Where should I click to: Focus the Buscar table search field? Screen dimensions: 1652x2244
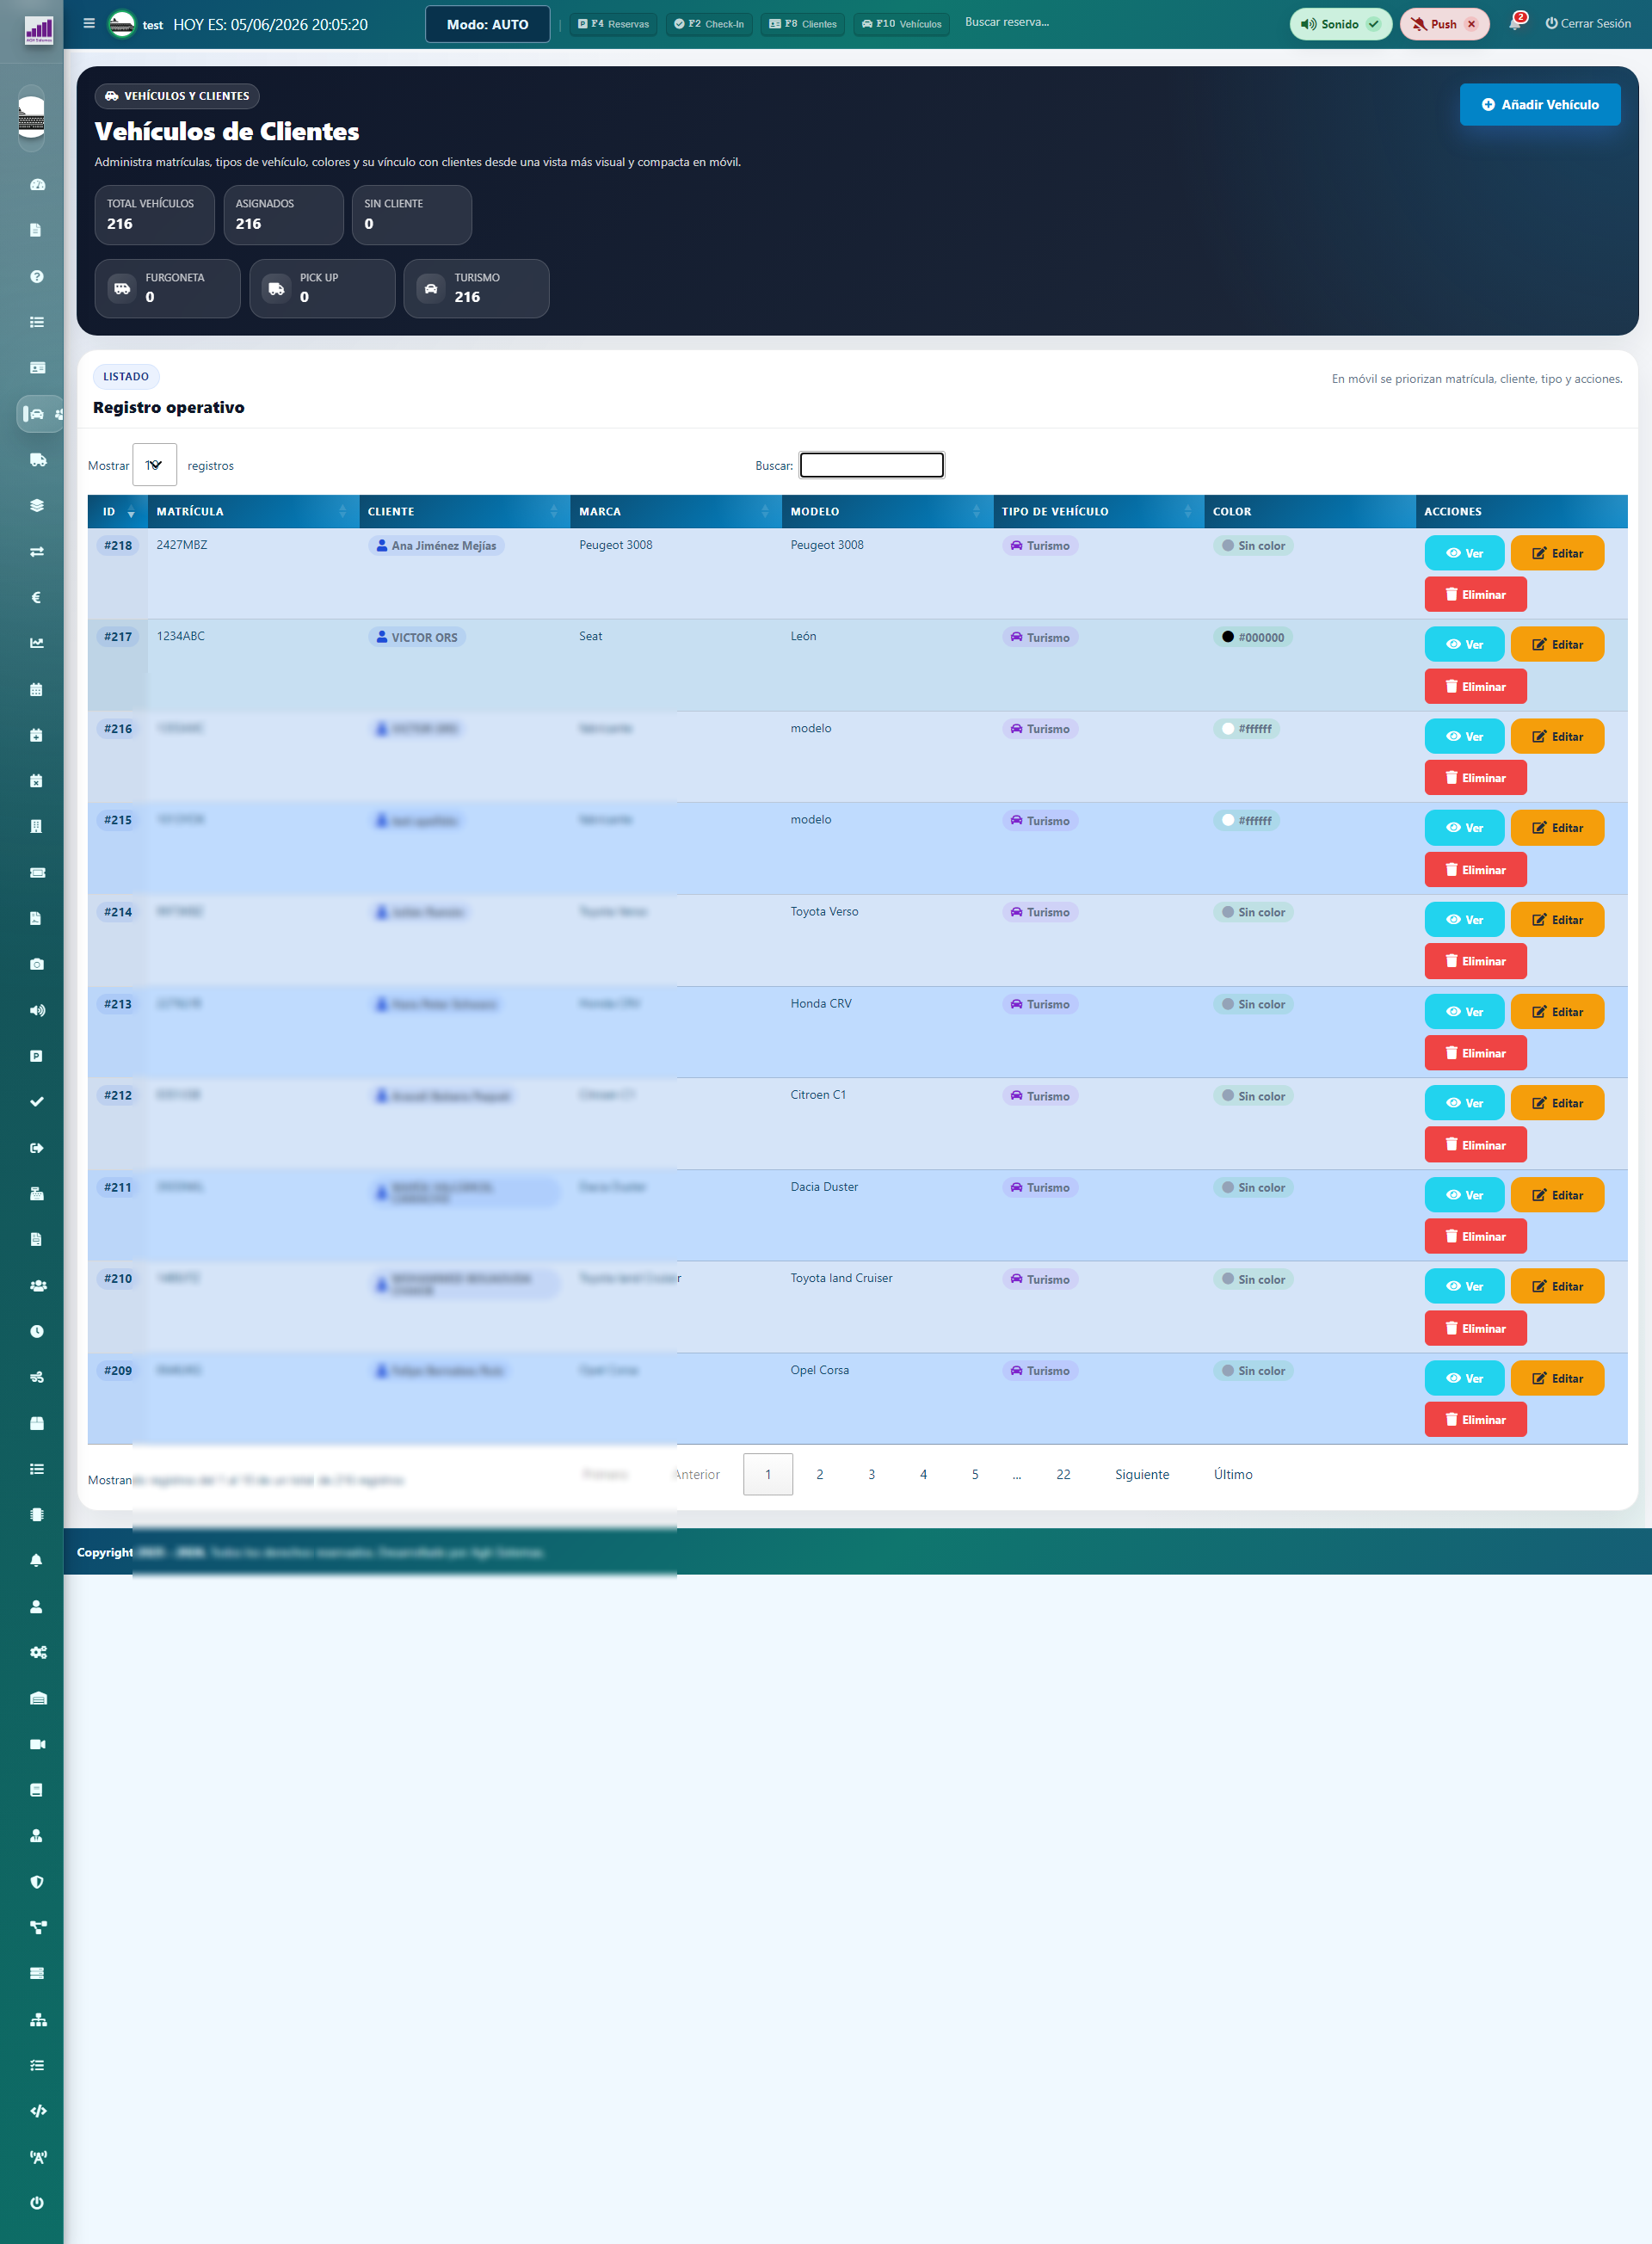[872, 465]
